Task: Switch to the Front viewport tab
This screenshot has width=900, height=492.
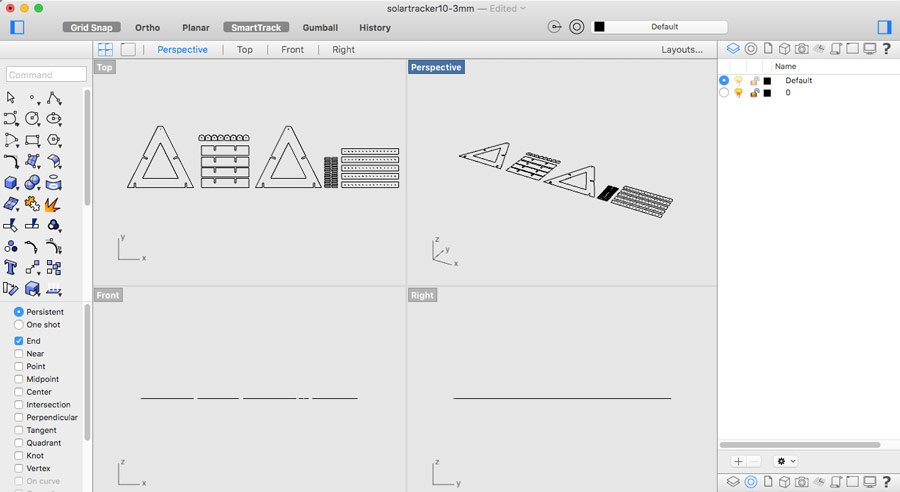Action: tap(292, 49)
